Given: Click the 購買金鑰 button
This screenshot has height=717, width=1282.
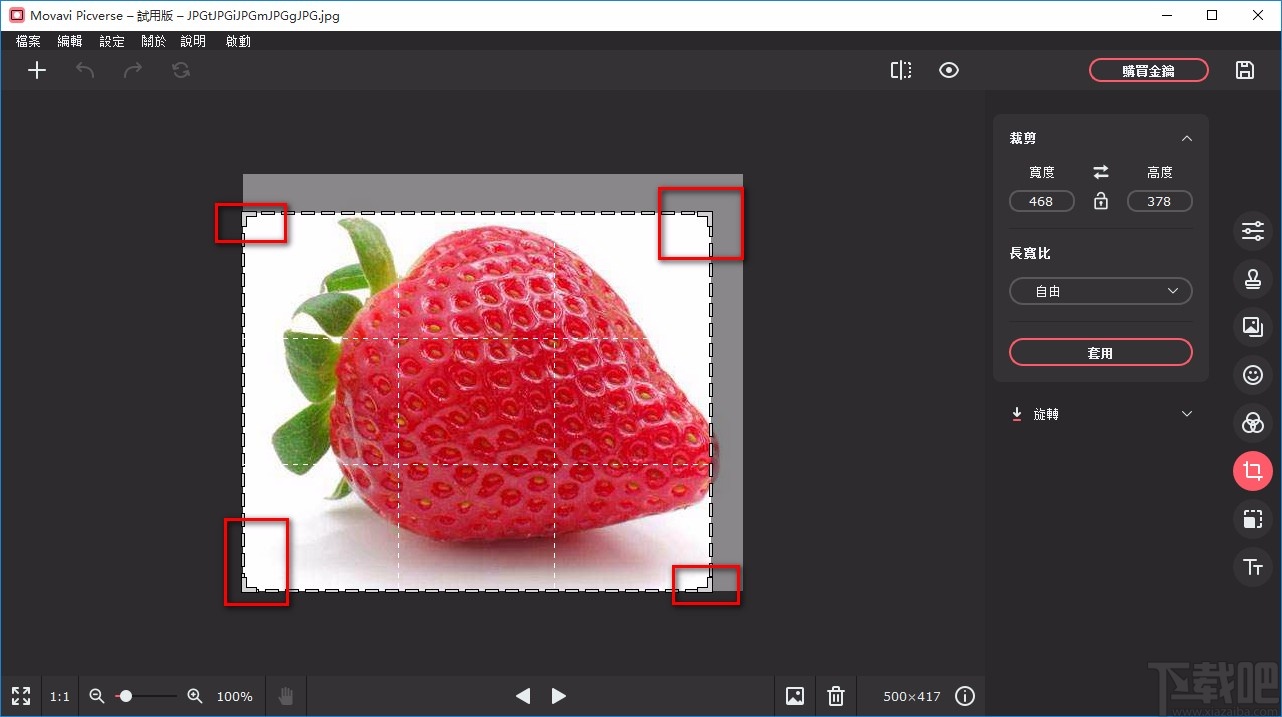Looking at the screenshot, I should pos(1148,70).
